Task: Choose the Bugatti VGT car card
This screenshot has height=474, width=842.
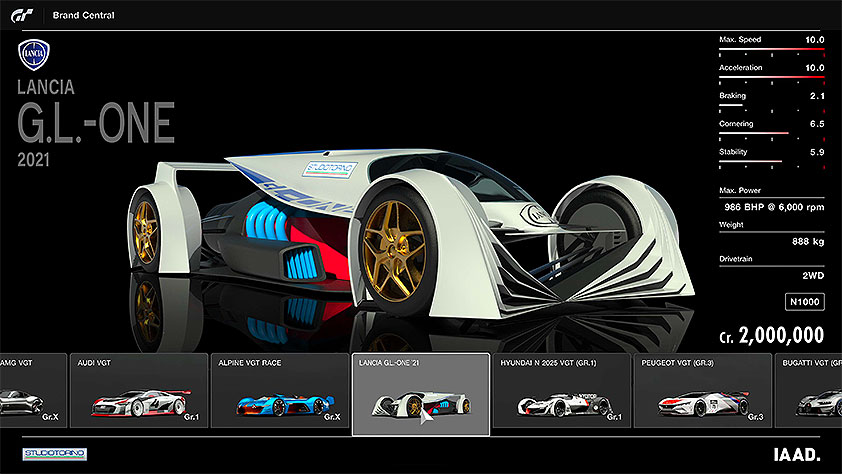Action: [808, 390]
